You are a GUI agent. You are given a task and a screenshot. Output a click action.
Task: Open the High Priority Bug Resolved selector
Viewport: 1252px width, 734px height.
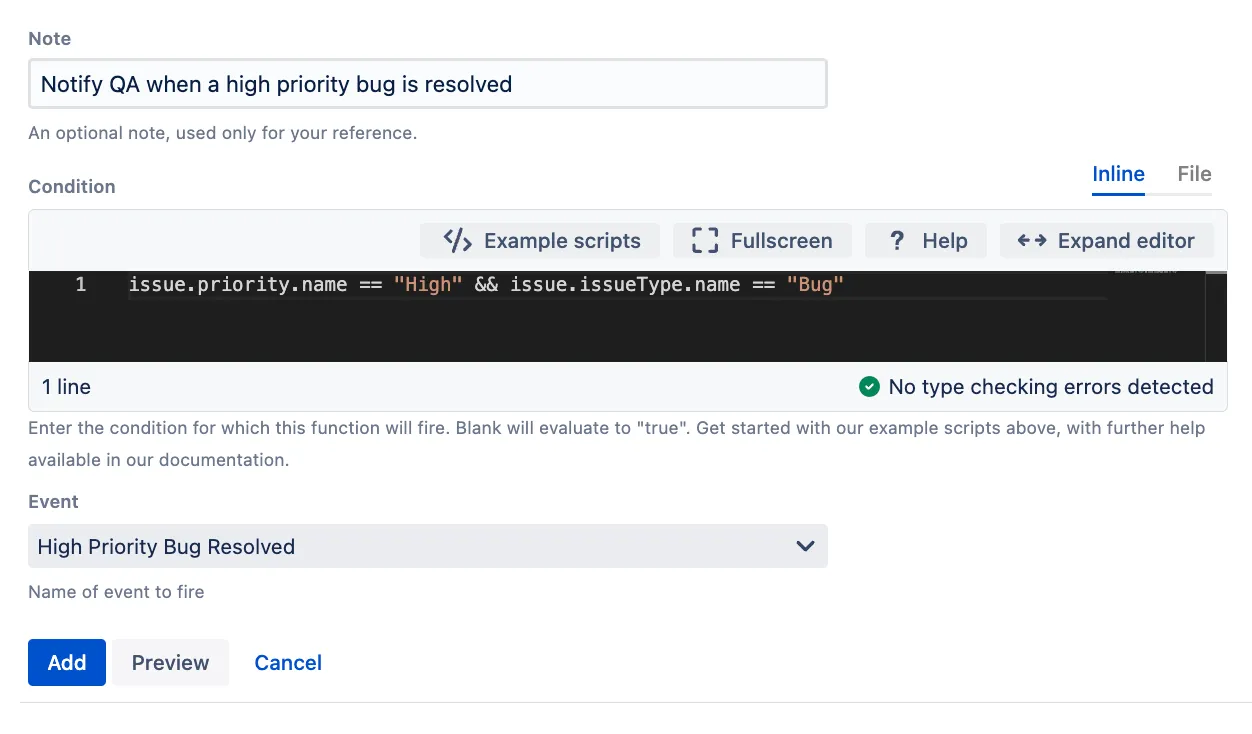[x=428, y=547]
